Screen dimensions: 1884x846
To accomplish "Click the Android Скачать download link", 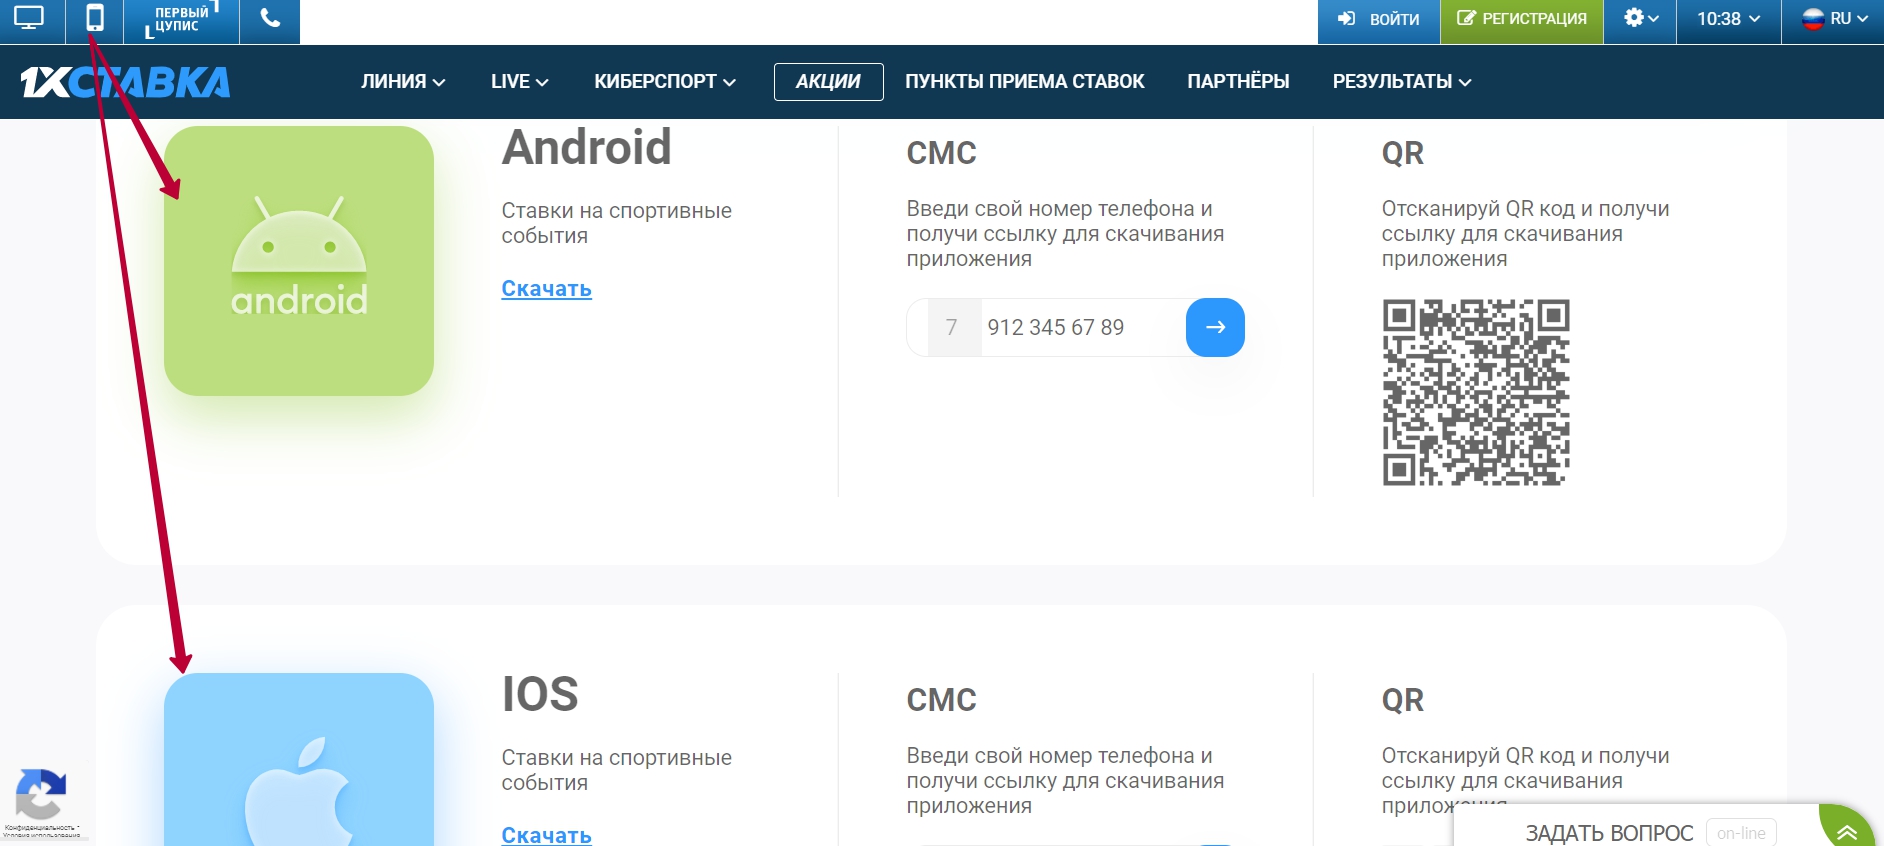I will tap(546, 289).
